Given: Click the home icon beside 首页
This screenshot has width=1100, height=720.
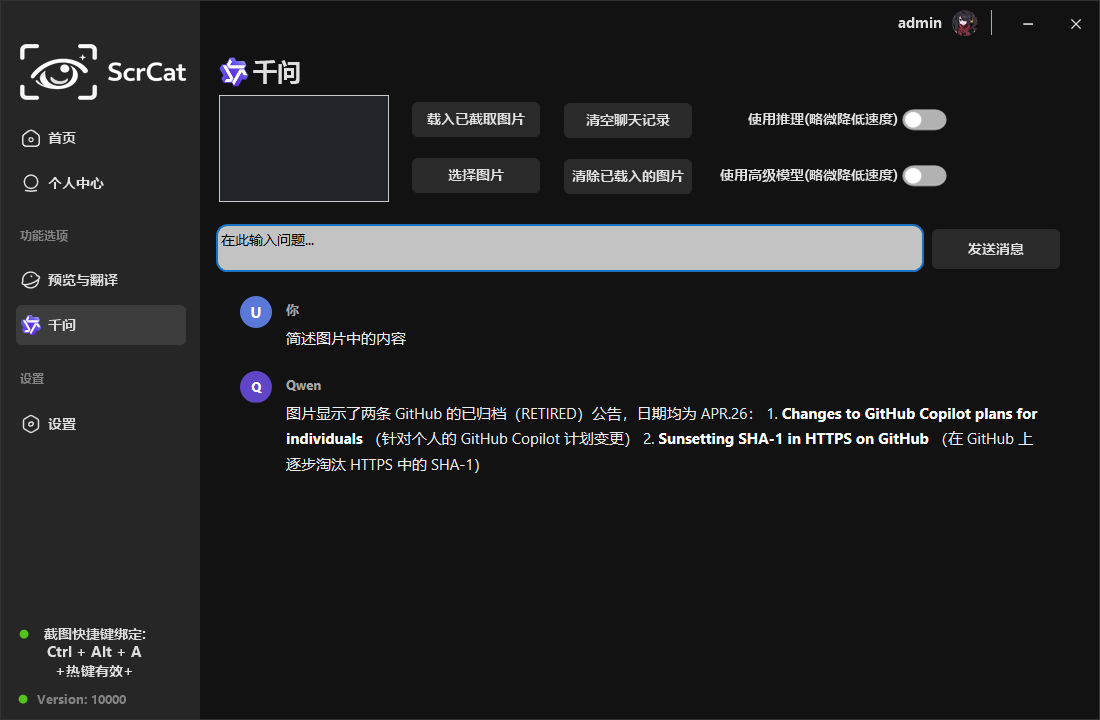Looking at the screenshot, I should (31, 138).
